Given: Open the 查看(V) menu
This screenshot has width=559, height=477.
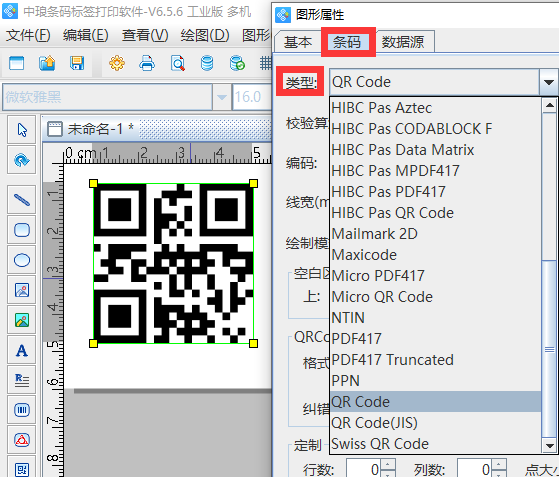Looking at the screenshot, I should click(145, 35).
